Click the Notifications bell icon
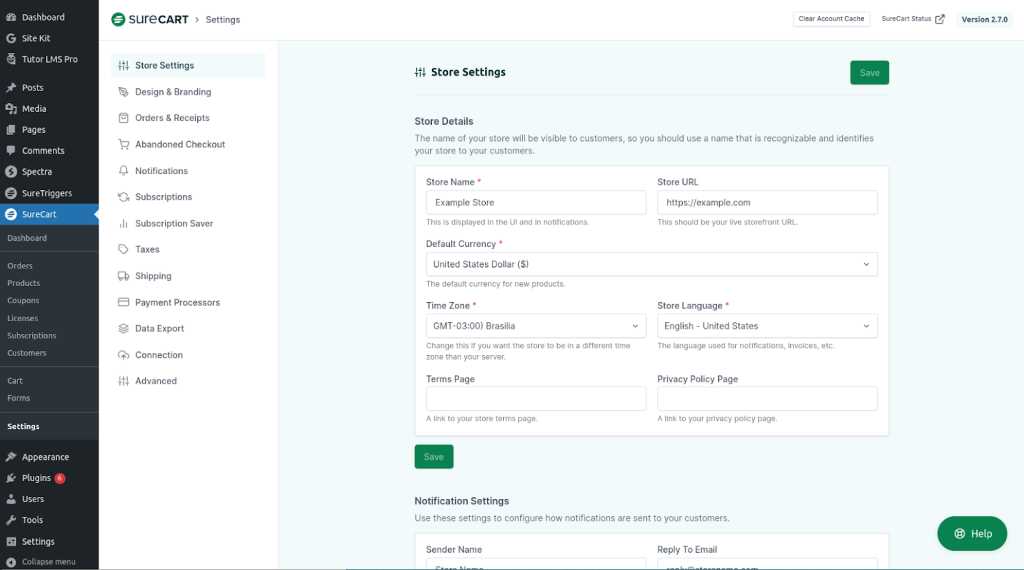 123,171
